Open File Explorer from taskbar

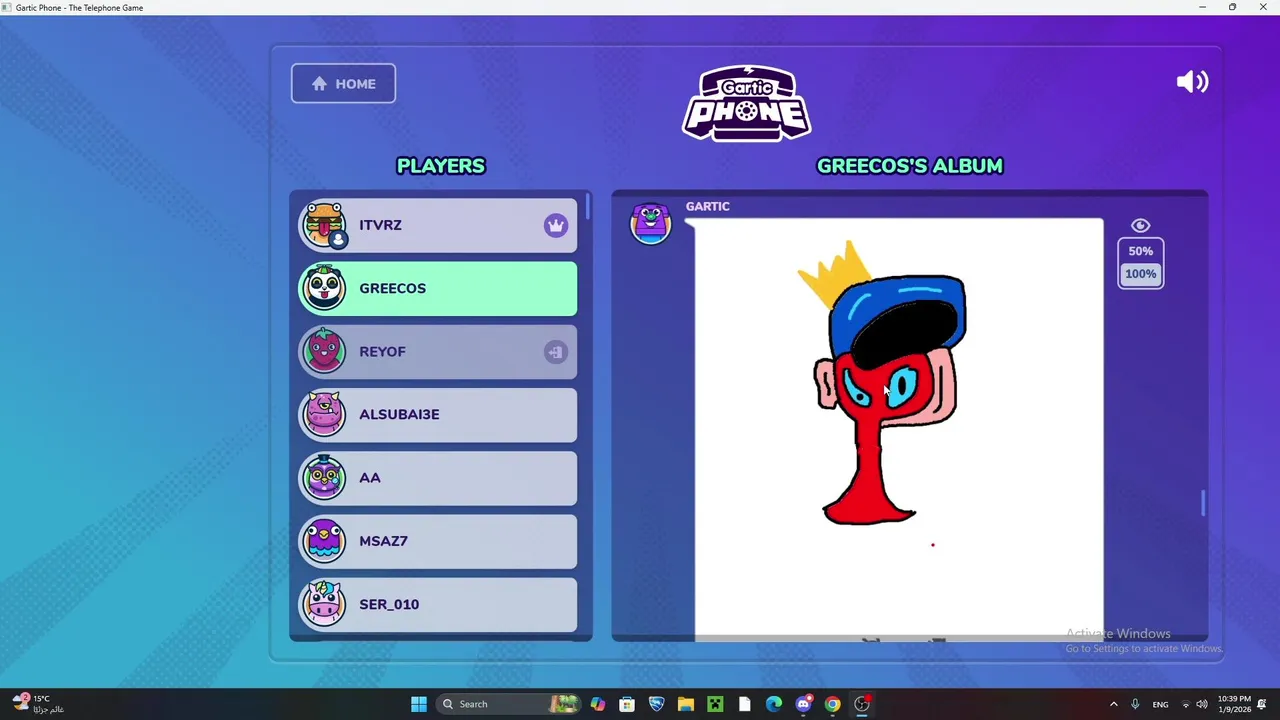685,704
